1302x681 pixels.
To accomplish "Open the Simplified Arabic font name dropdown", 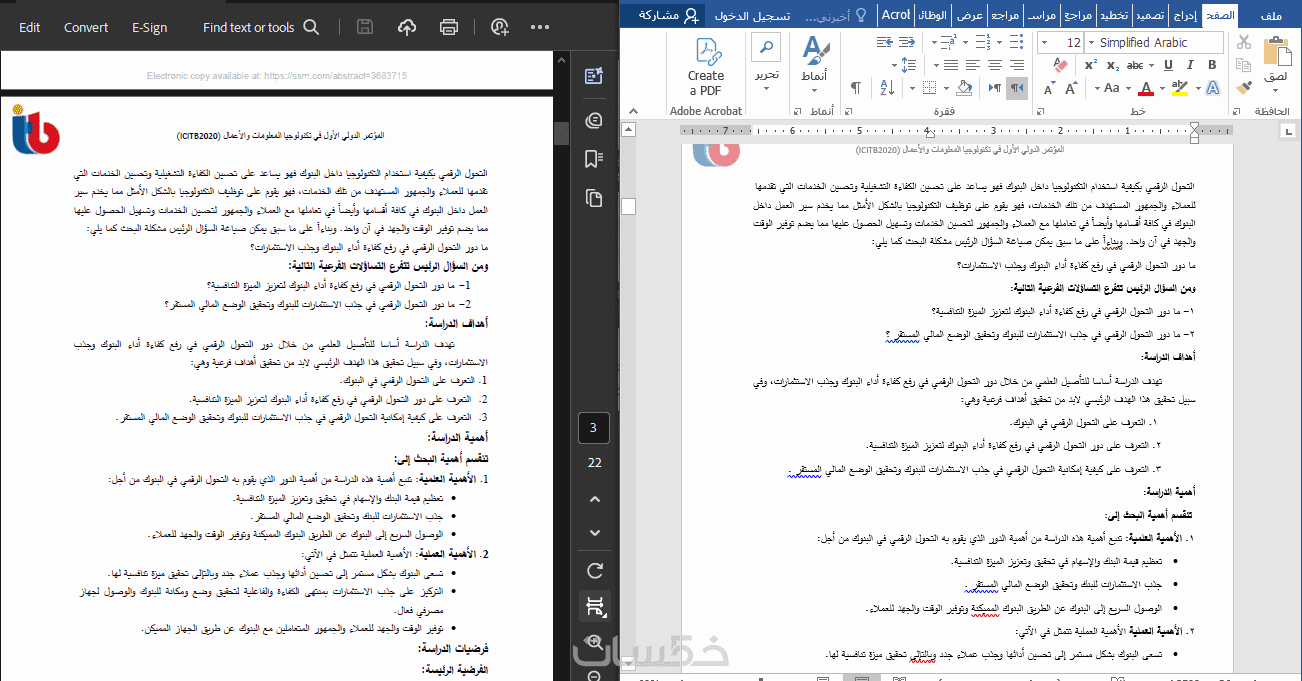I will pyautogui.click(x=1091, y=42).
